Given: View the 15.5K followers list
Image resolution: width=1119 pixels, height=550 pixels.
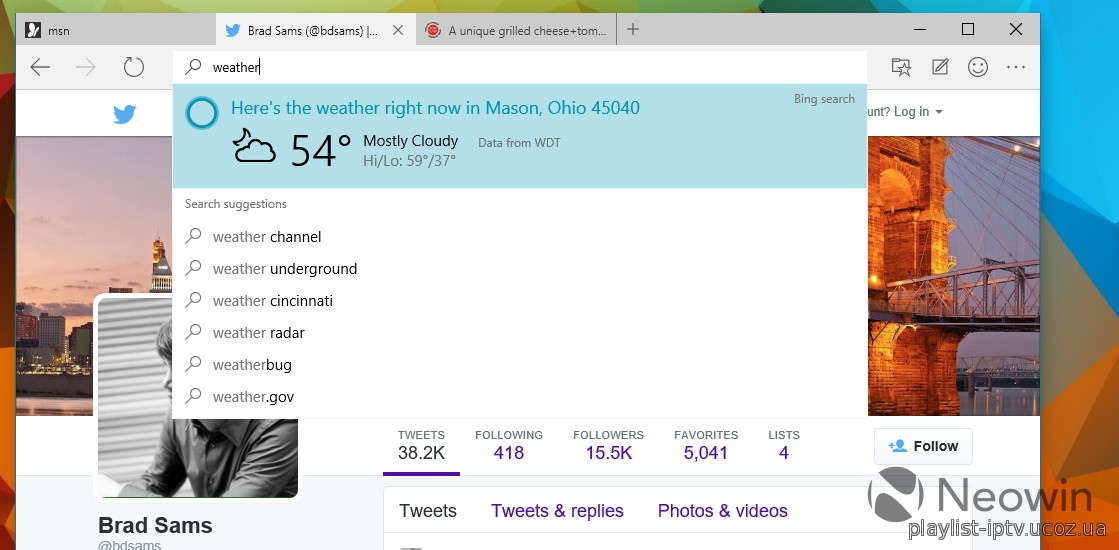Looking at the screenshot, I should pos(608,445).
